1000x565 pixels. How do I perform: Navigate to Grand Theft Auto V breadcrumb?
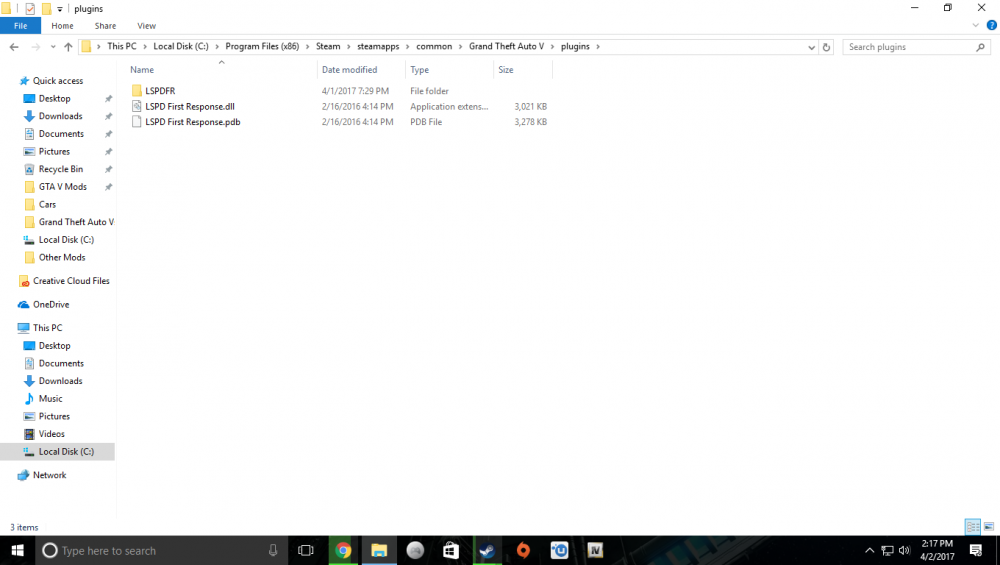pos(506,47)
